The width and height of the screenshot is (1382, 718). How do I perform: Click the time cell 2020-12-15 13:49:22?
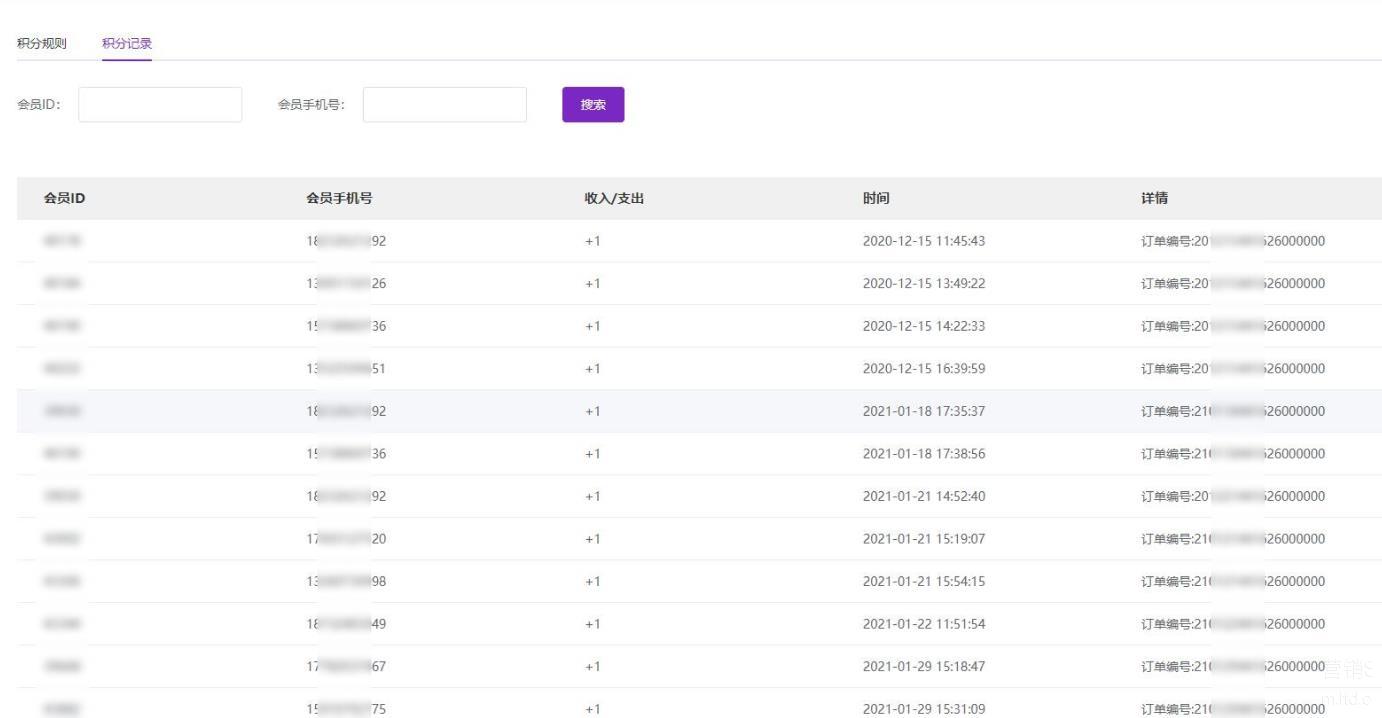tap(923, 284)
